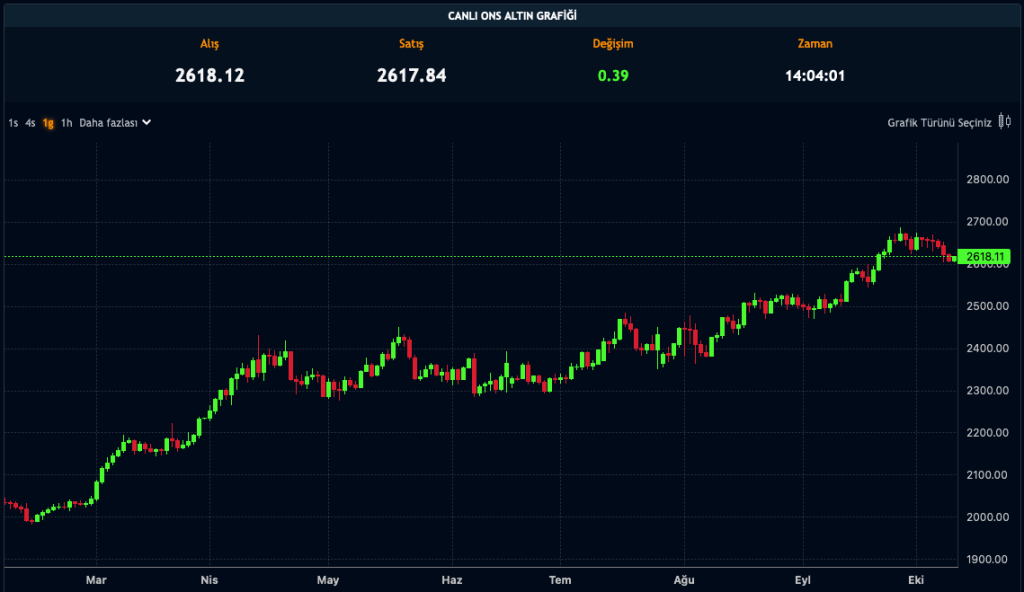
Task: Select the 1h weekly timeframe
Action: (67, 123)
